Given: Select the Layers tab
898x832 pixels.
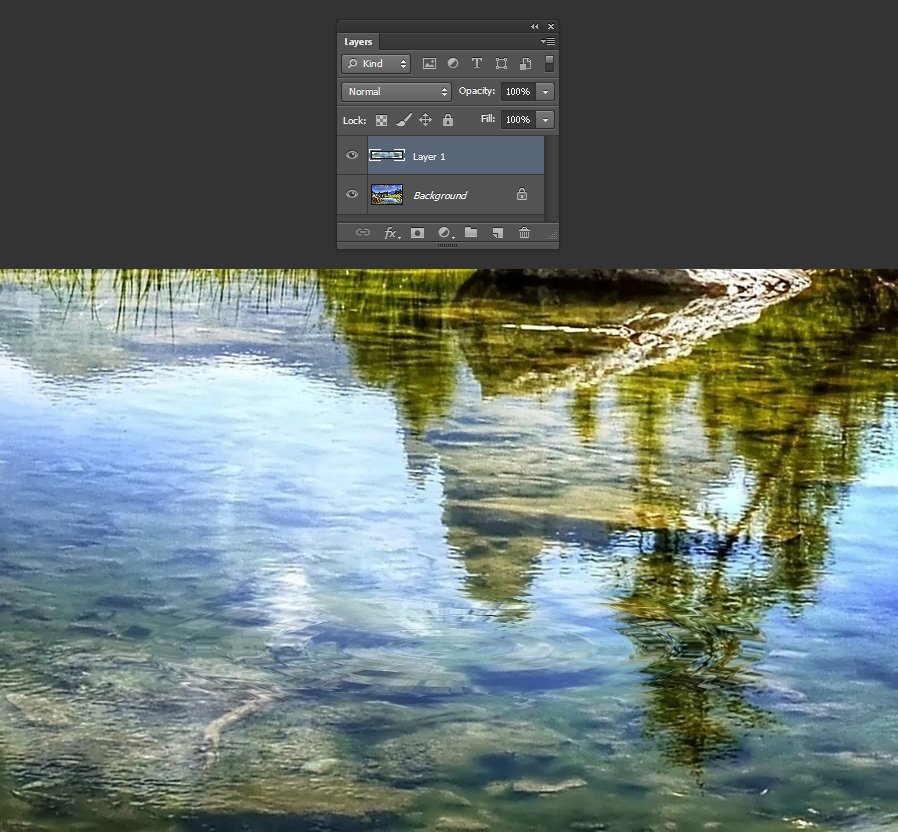Looking at the screenshot, I should pos(358,42).
